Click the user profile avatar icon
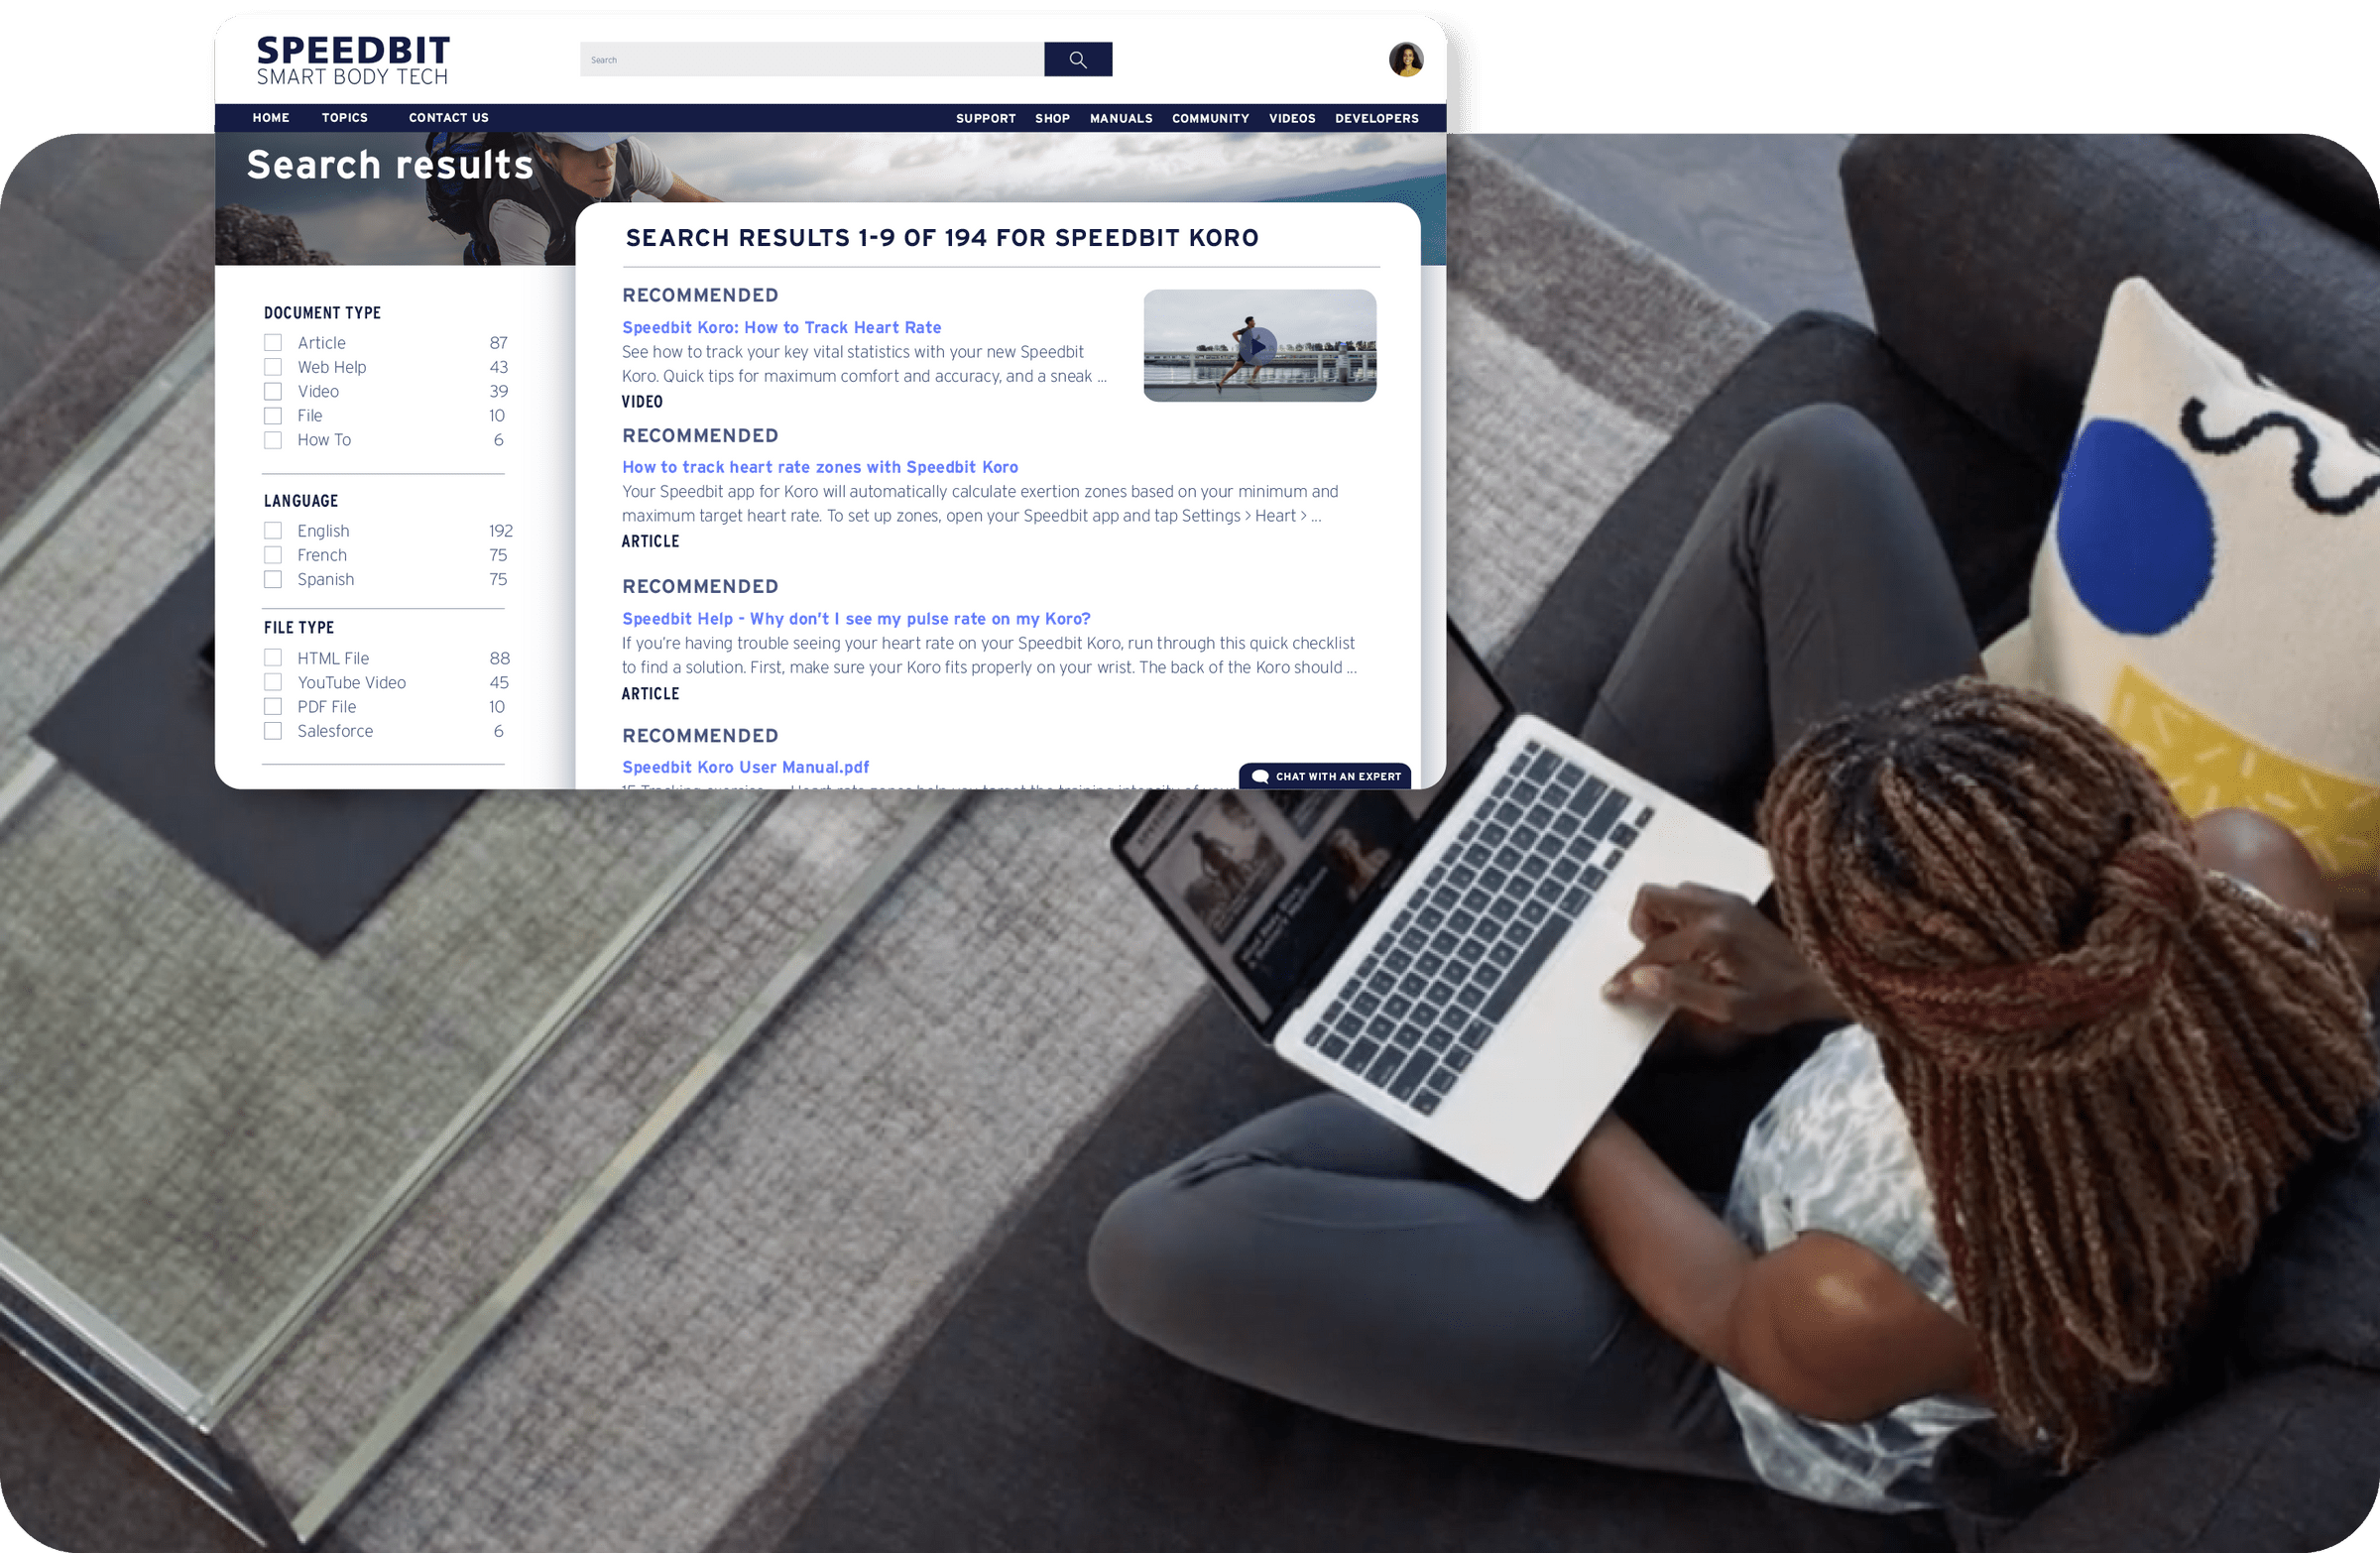The height and width of the screenshot is (1553, 2380). point(1407,59)
